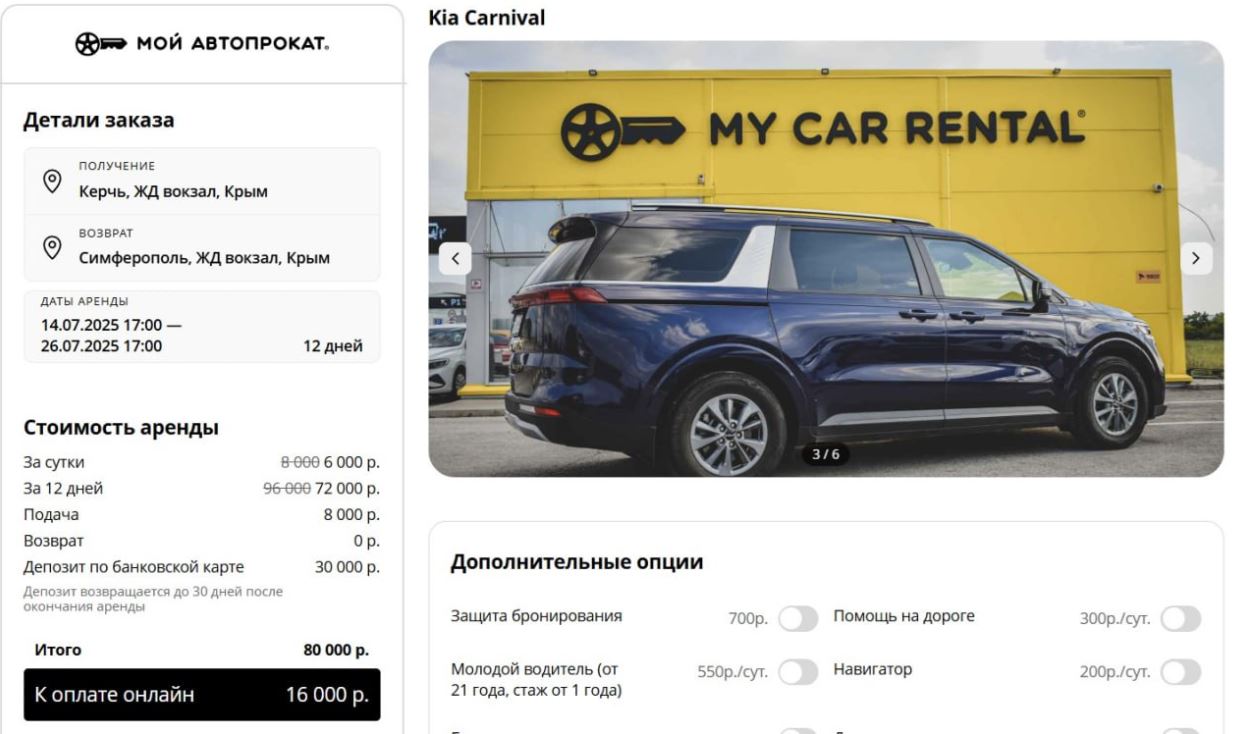Open the Получение location field
The width and height of the screenshot is (1250, 734).
(202, 181)
